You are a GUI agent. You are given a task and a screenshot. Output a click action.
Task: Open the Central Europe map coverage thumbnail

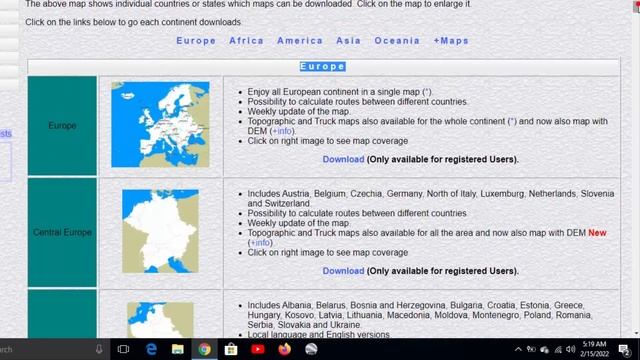160,231
